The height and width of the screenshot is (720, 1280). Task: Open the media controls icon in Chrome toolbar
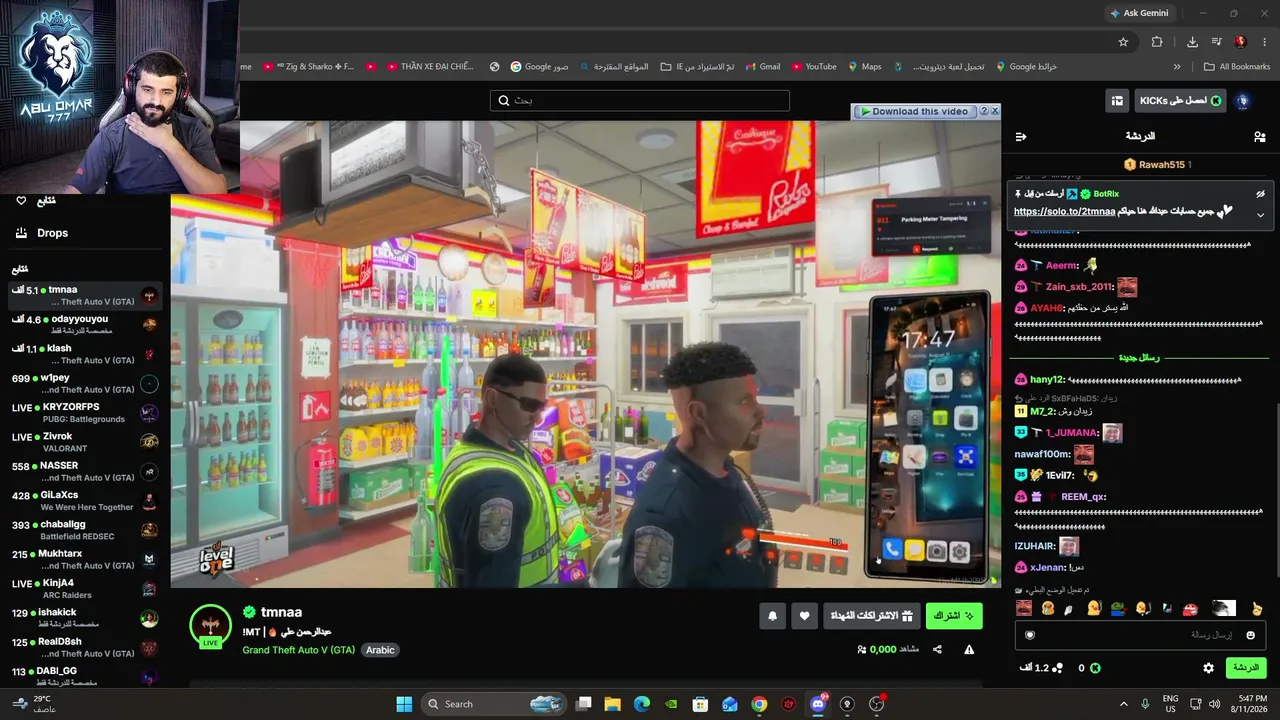pyautogui.click(x=1216, y=42)
